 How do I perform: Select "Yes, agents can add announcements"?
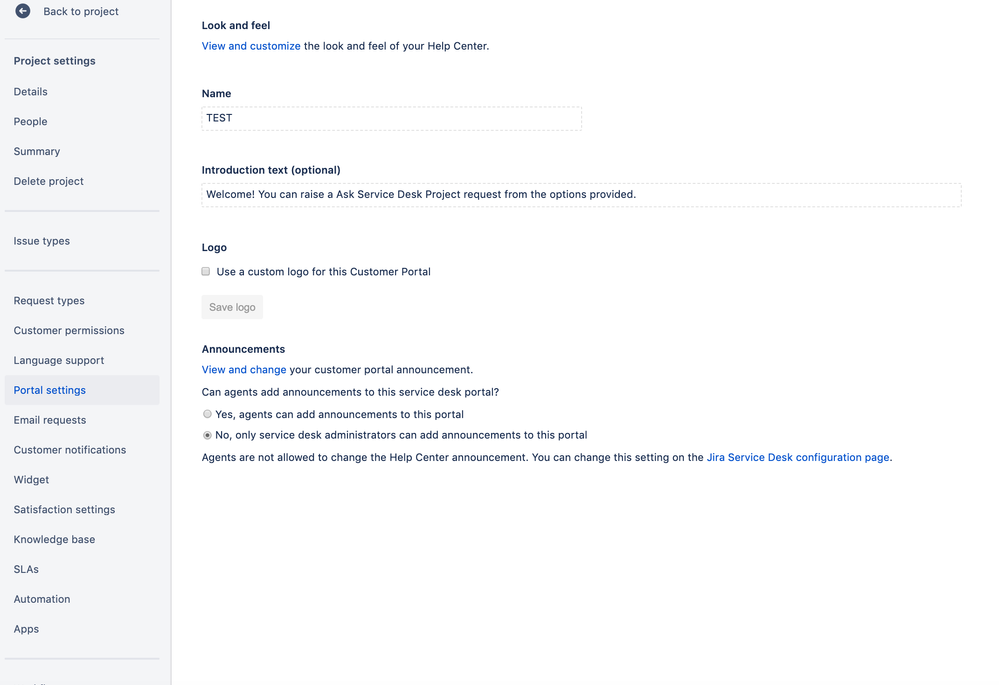(x=207, y=413)
